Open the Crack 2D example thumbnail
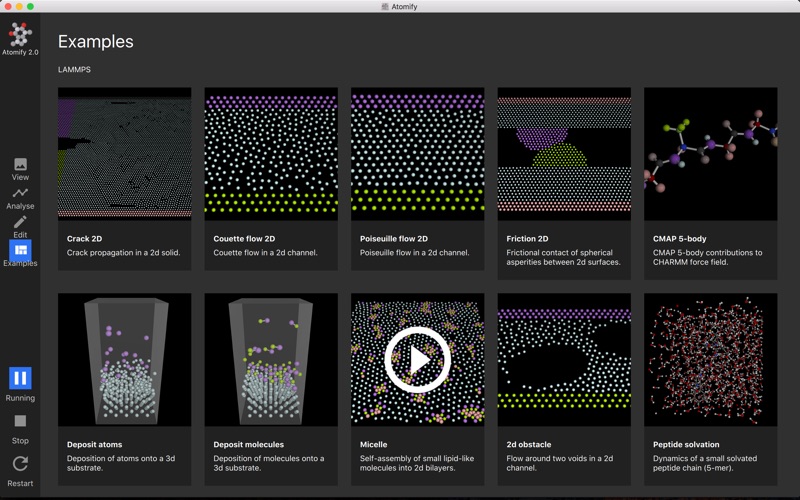The image size is (800, 500). point(124,154)
